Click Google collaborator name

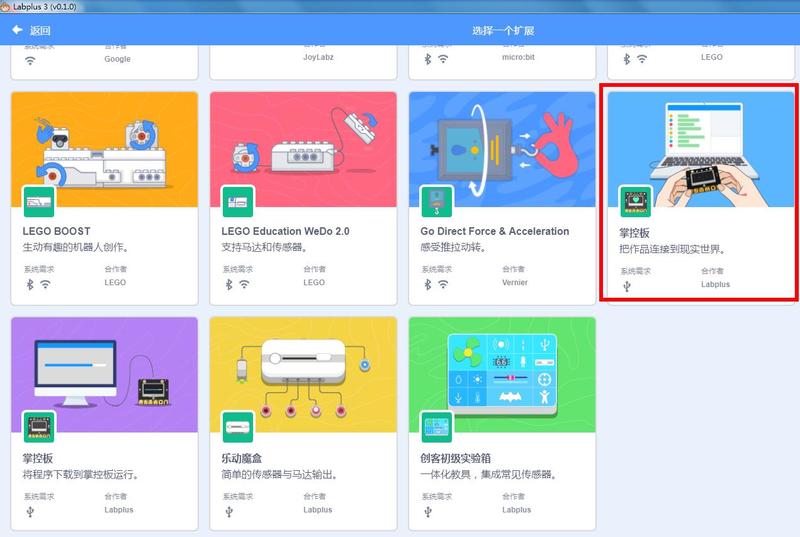(117, 59)
